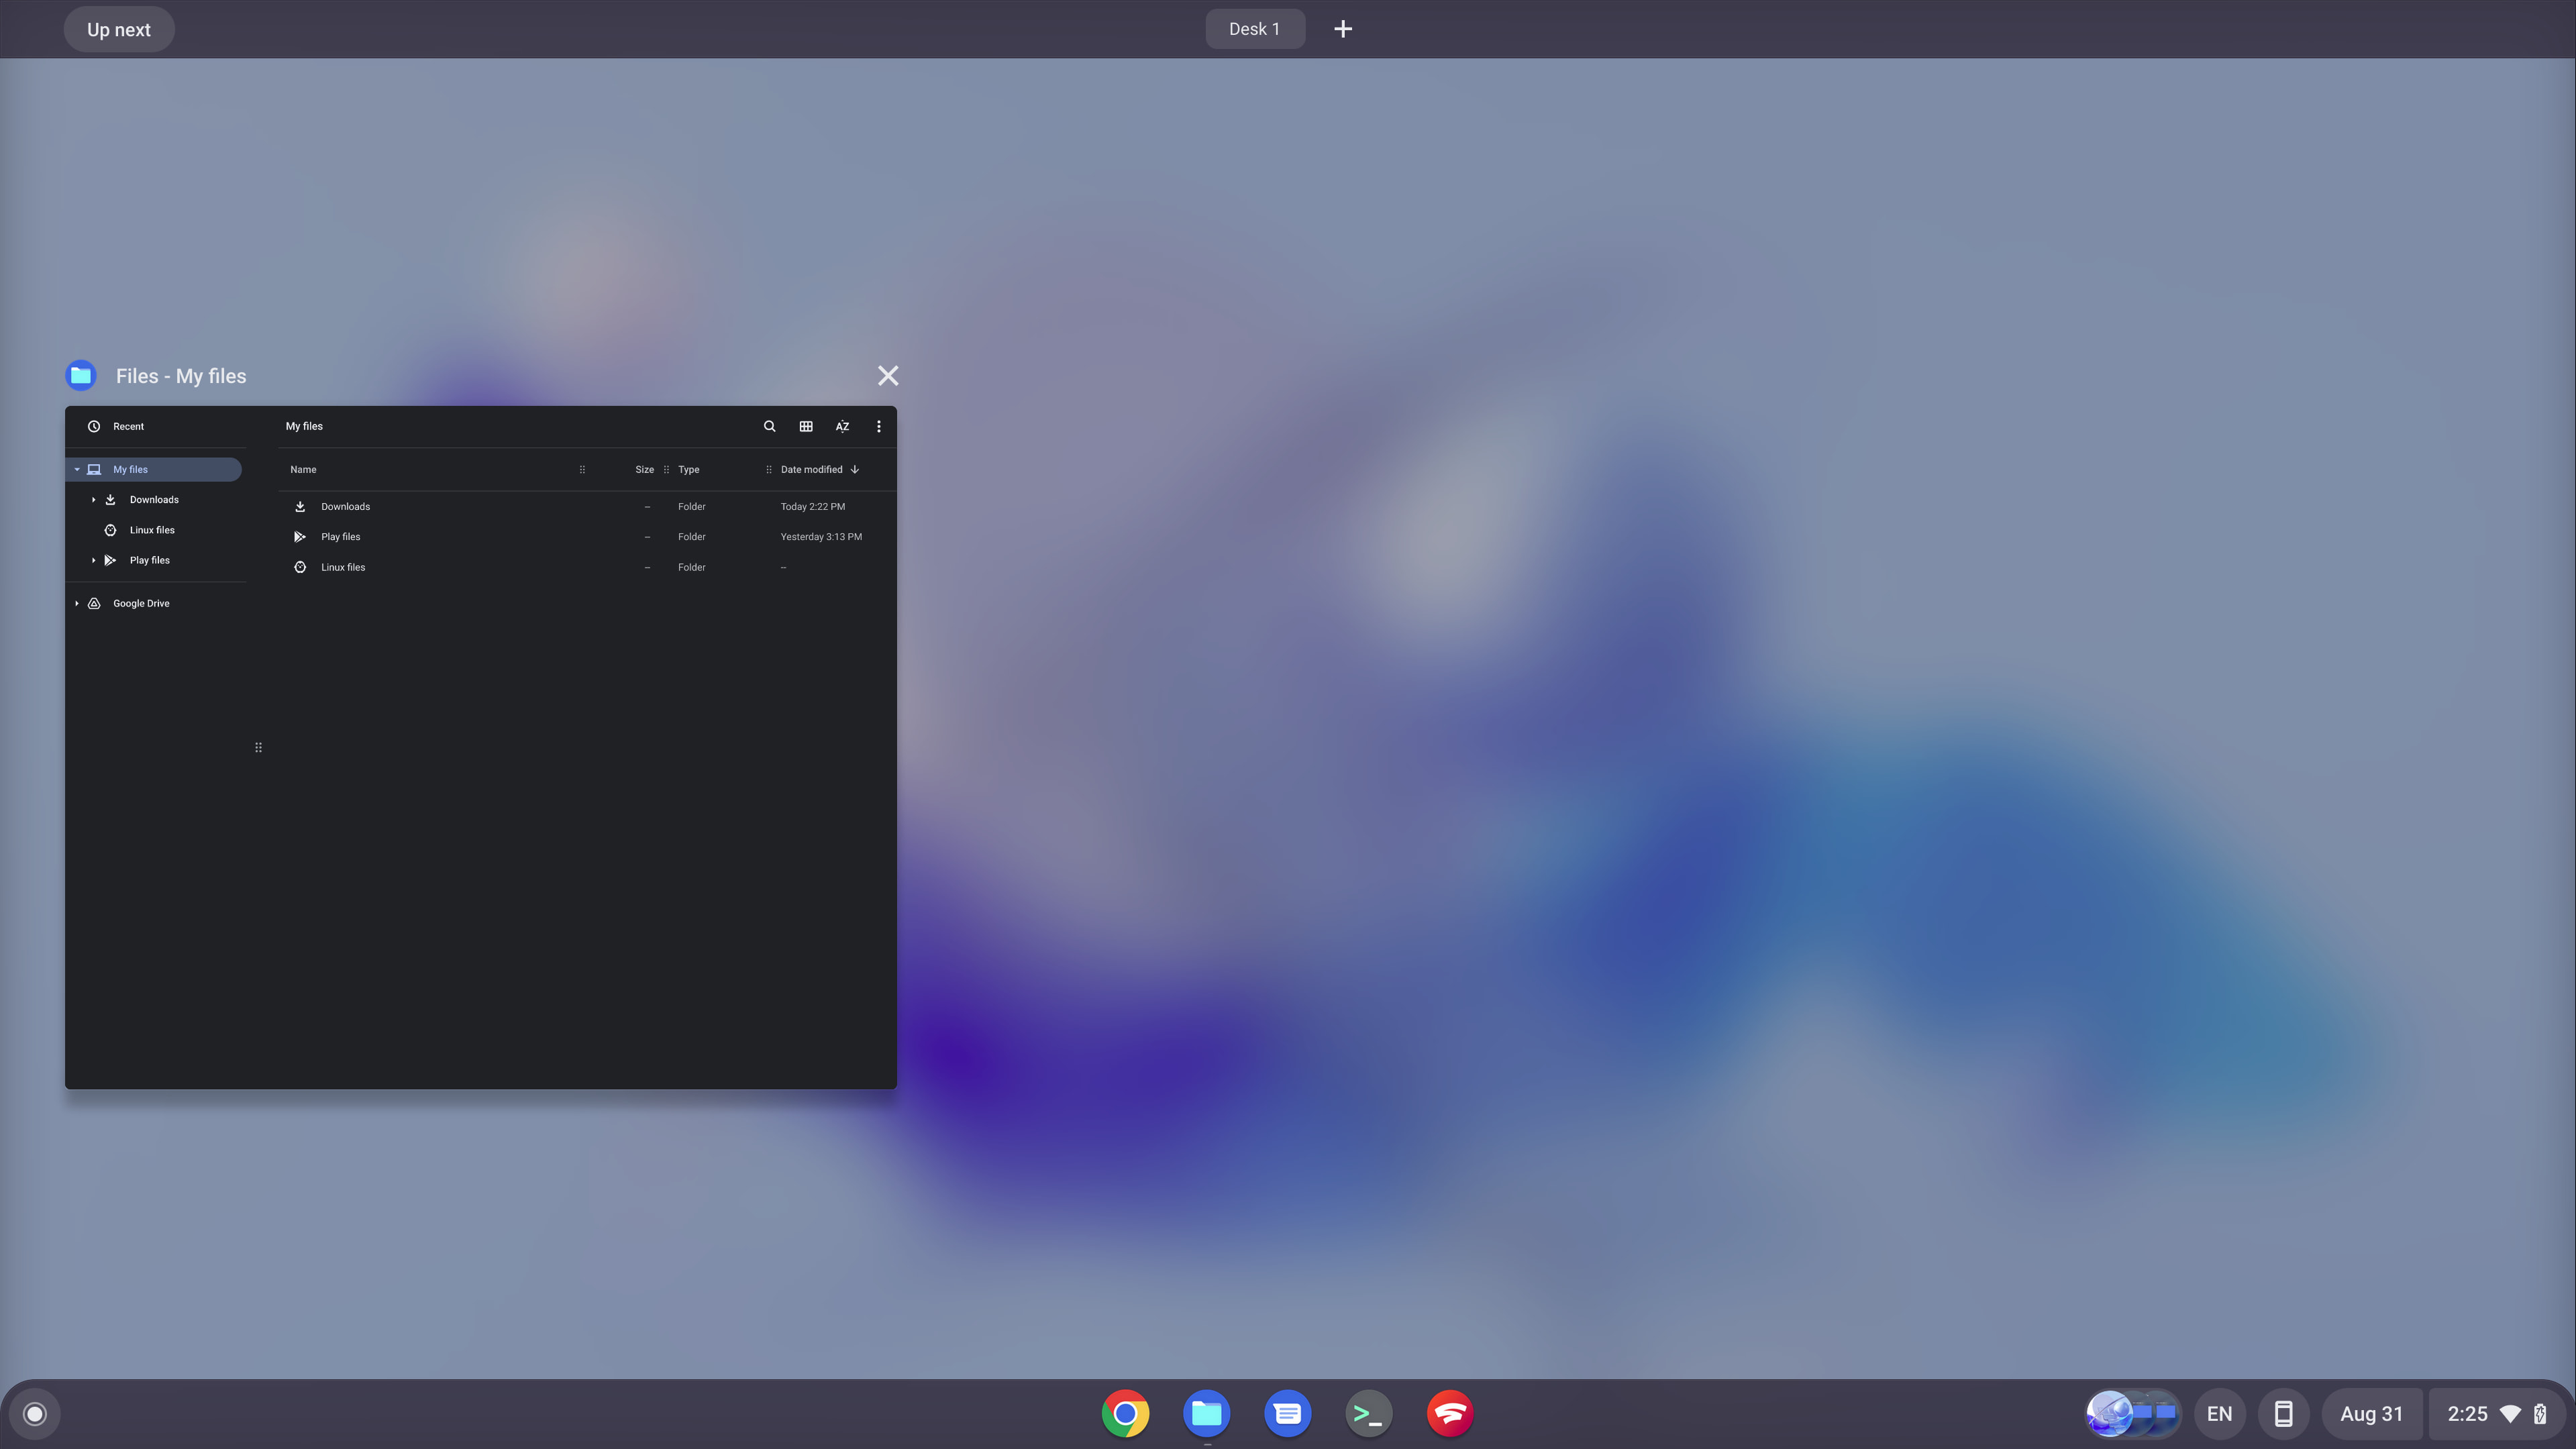Click the EN input method indicator
The width and height of the screenshot is (2576, 1449).
pos(2219,1413)
